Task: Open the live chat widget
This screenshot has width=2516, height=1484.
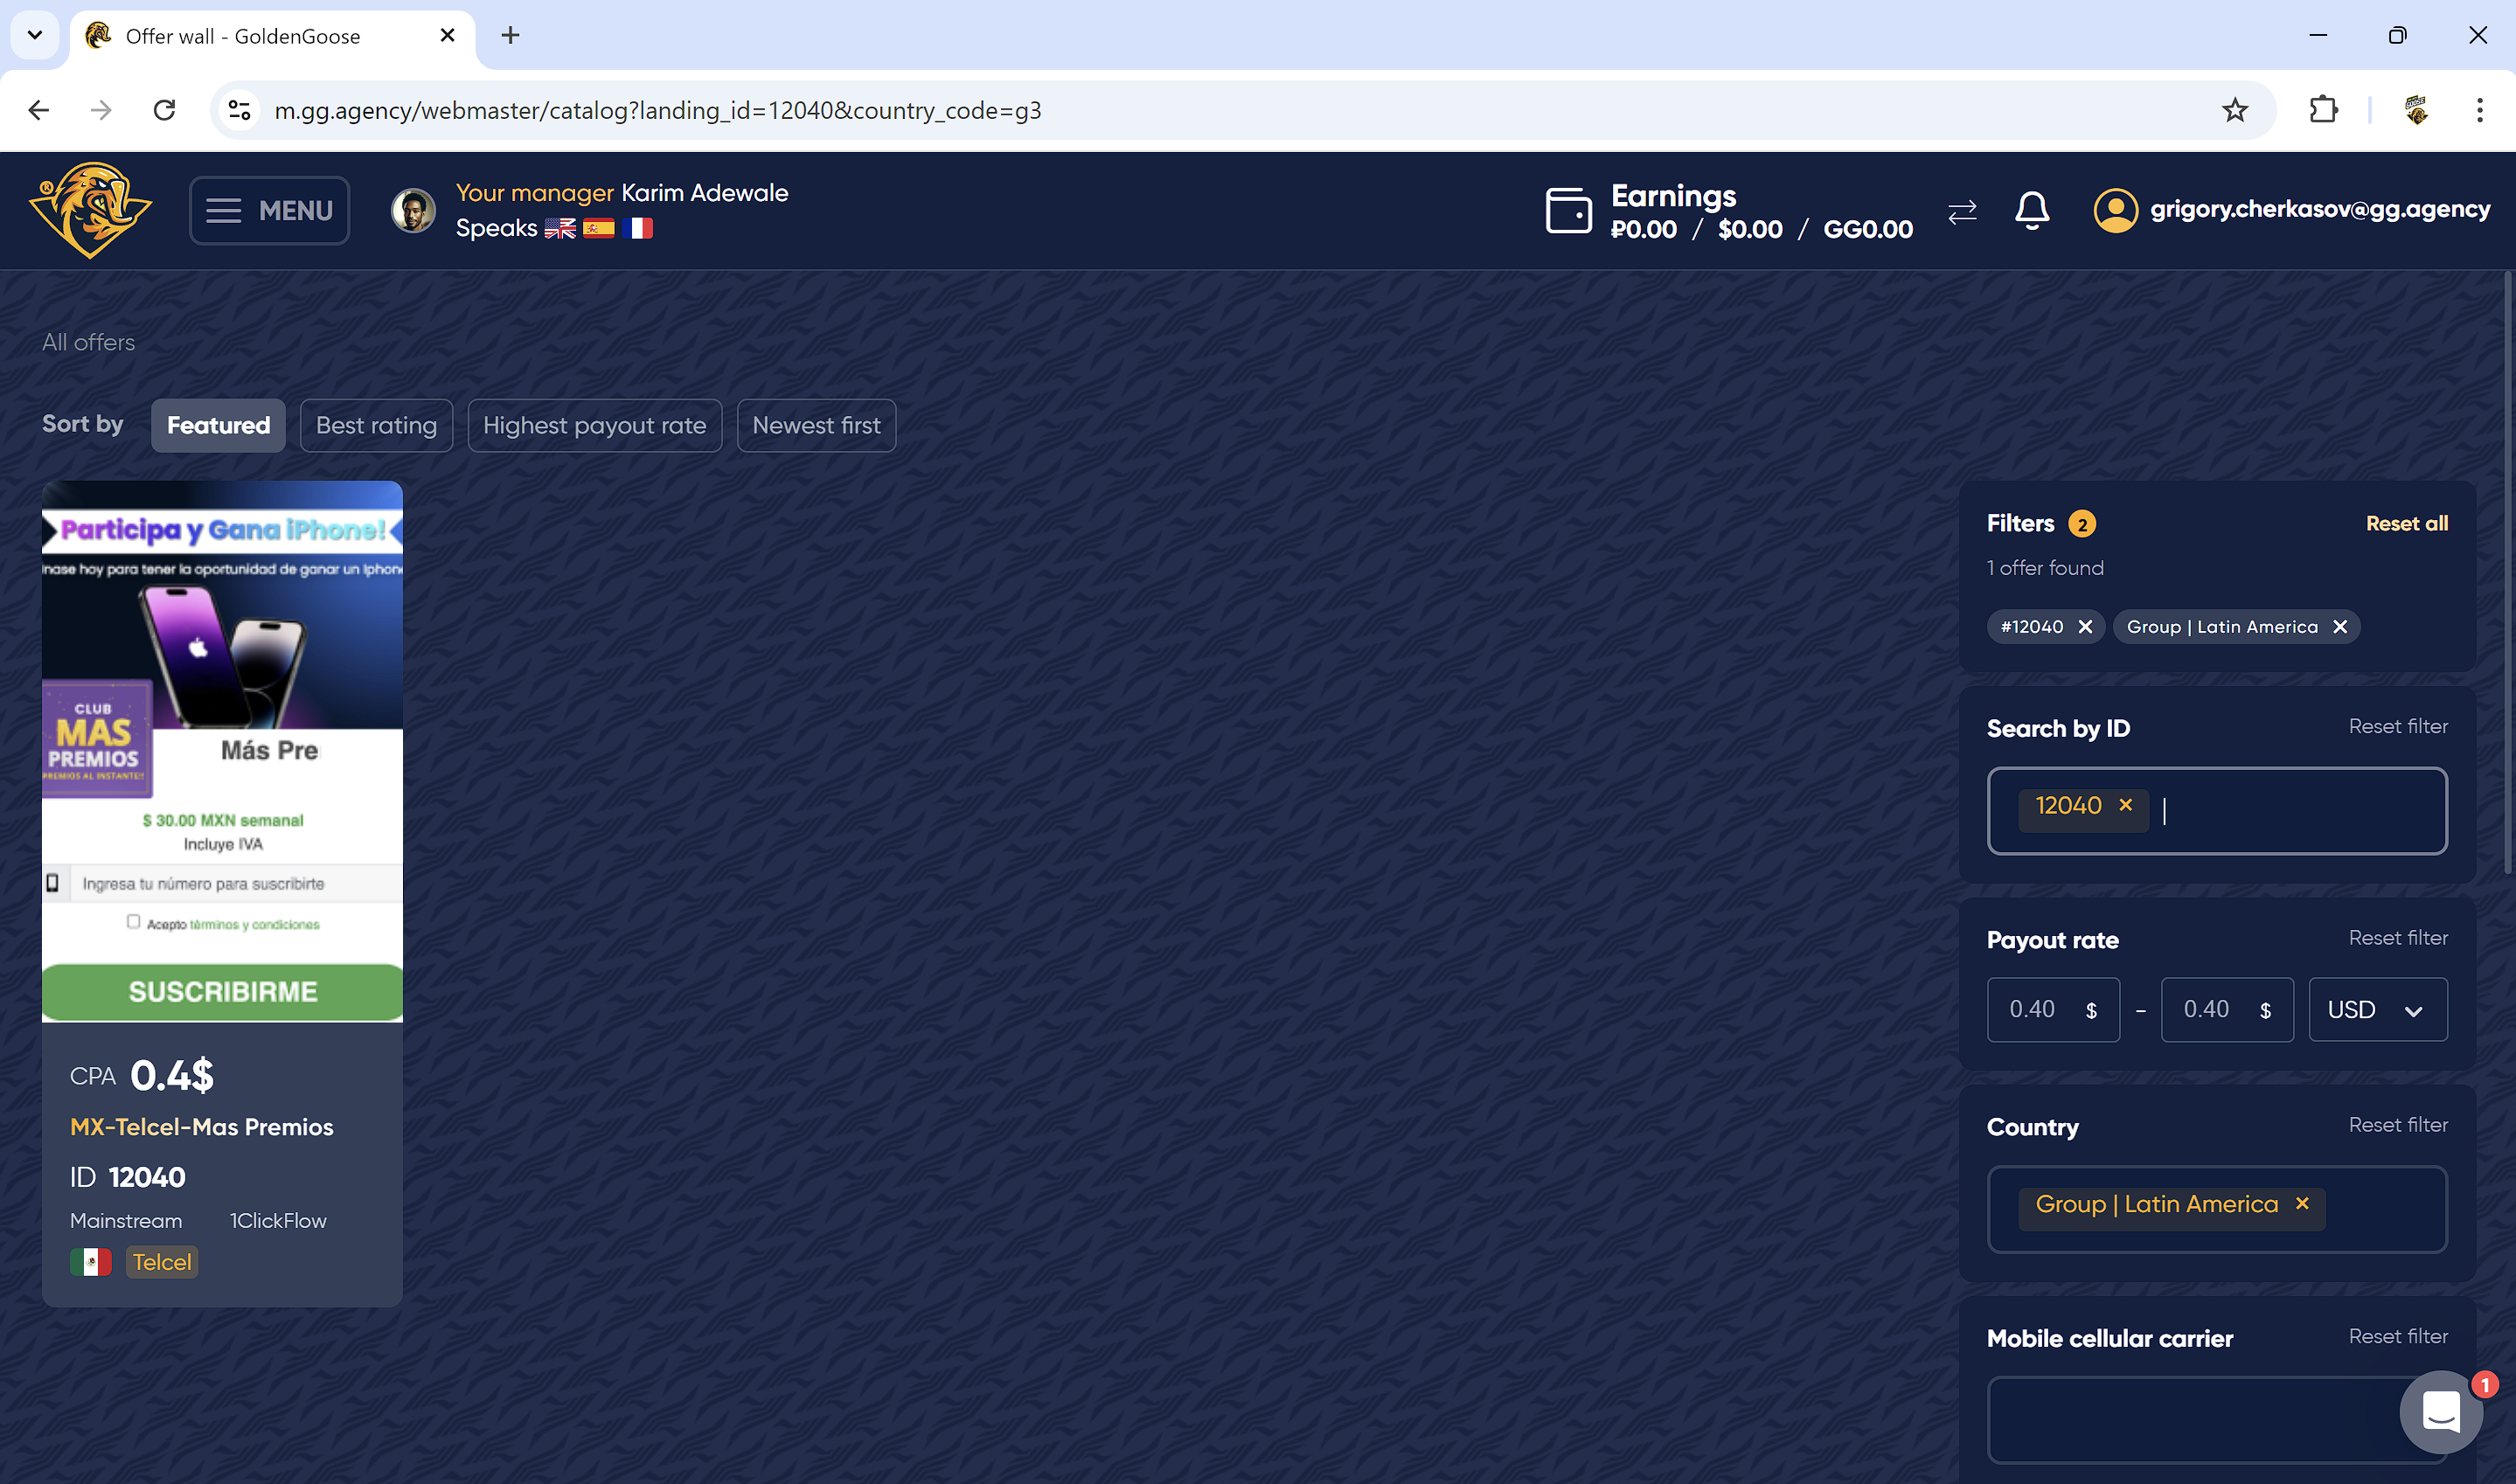Action: pyautogui.click(x=2441, y=1412)
